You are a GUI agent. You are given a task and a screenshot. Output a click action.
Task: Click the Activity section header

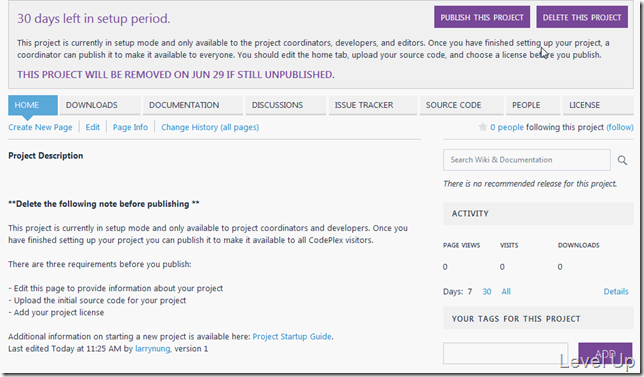[x=538, y=214]
